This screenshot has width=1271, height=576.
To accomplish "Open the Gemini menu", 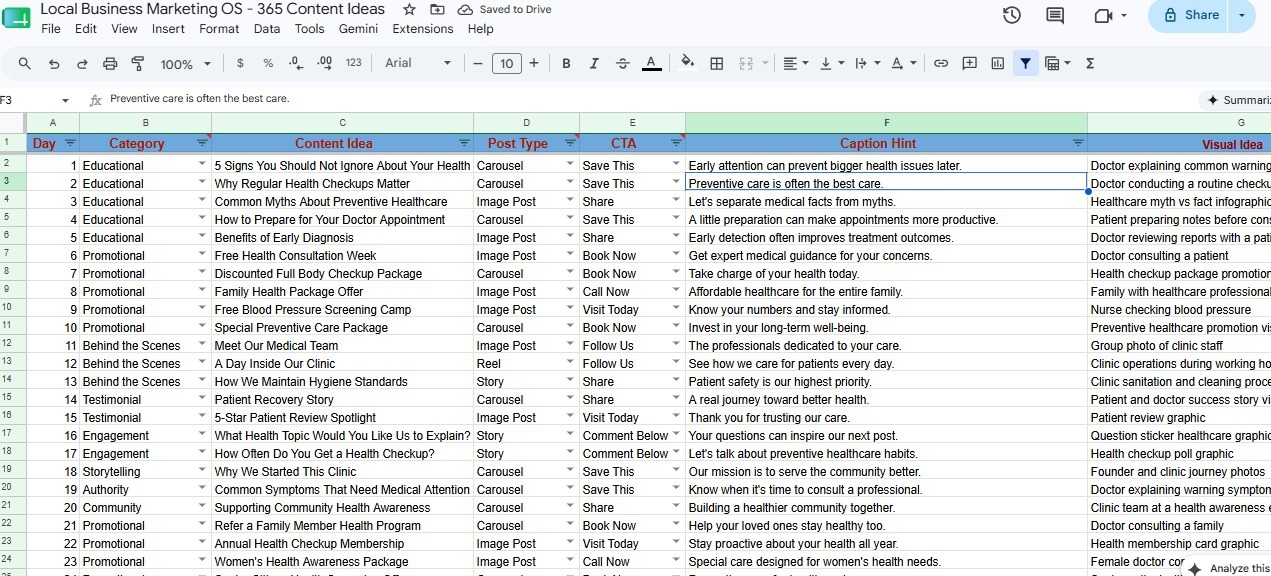I will click(358, 29).
